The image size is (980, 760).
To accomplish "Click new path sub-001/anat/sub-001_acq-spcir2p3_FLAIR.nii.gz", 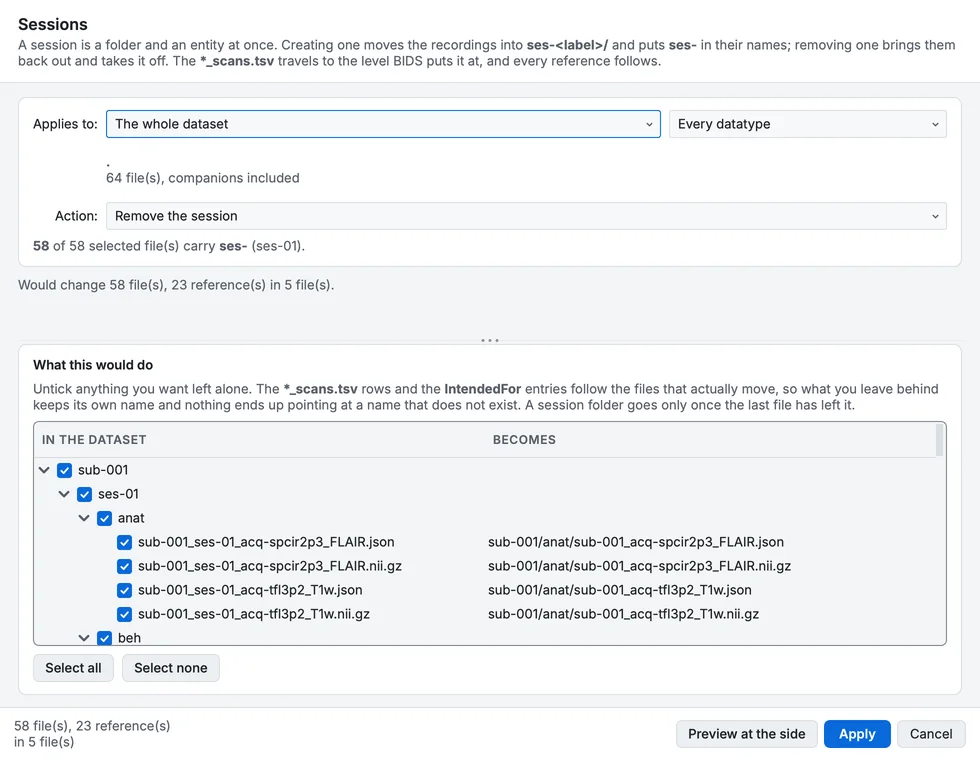I will 639,566.
